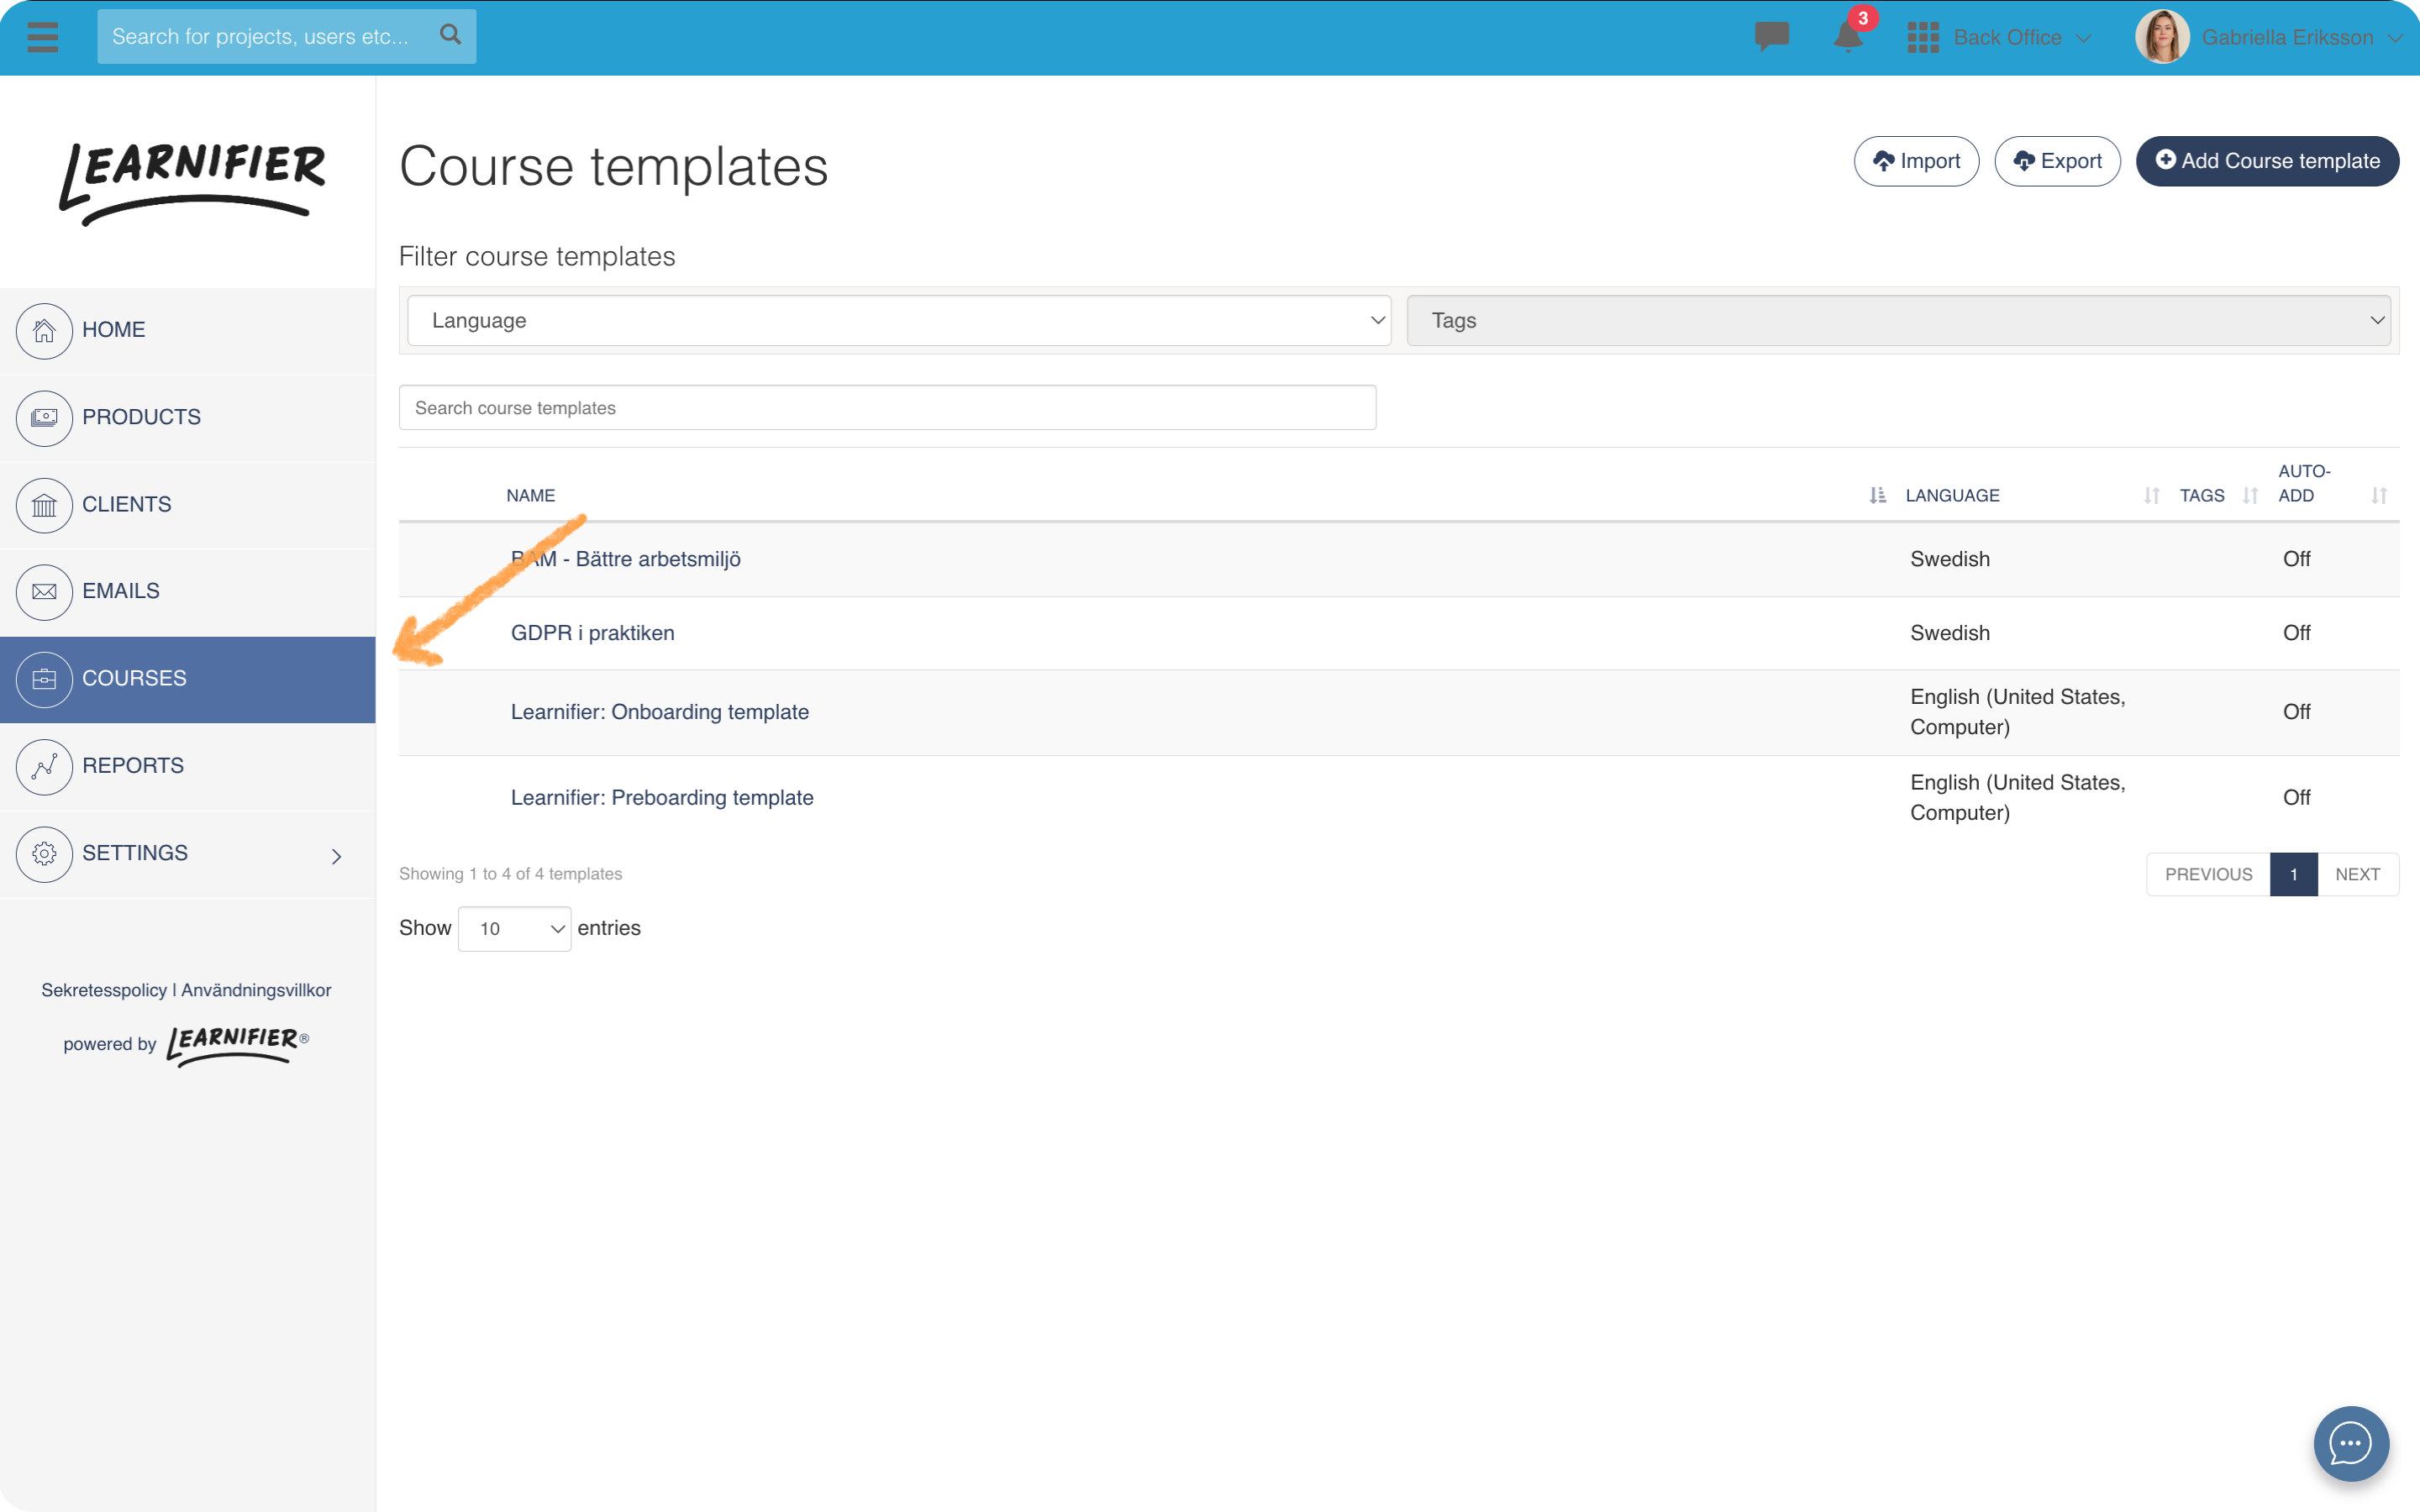The width and height of the screenshot is (2420, 1512).
Task: Sort table by Language column icon
Action: 2151,495
